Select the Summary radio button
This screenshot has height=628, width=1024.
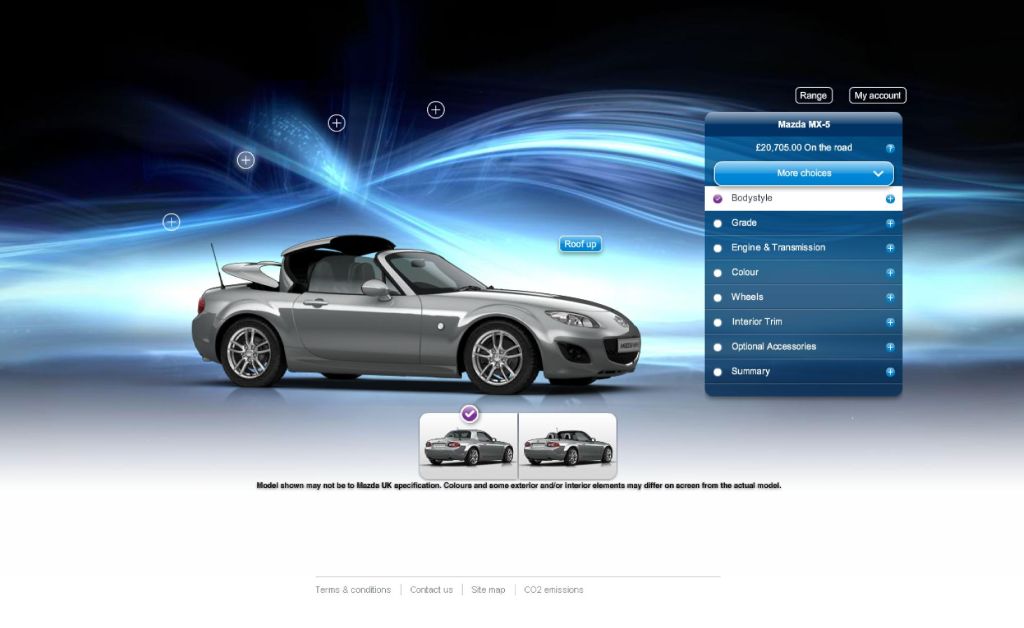point(717,372)
